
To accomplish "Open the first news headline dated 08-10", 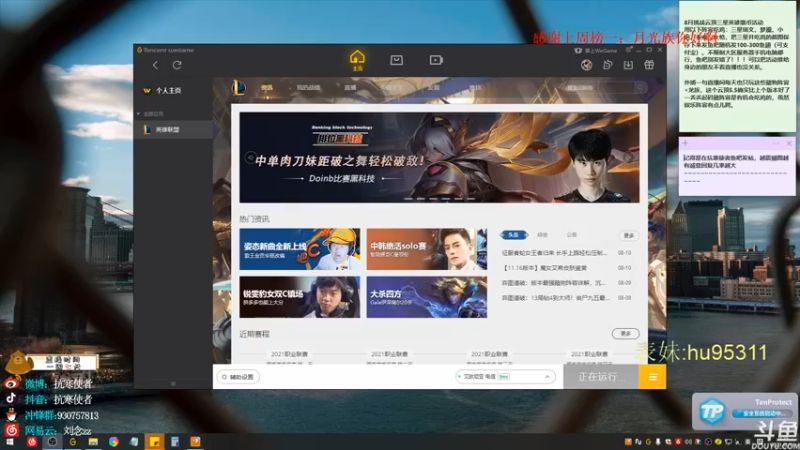I will (555, 253).
